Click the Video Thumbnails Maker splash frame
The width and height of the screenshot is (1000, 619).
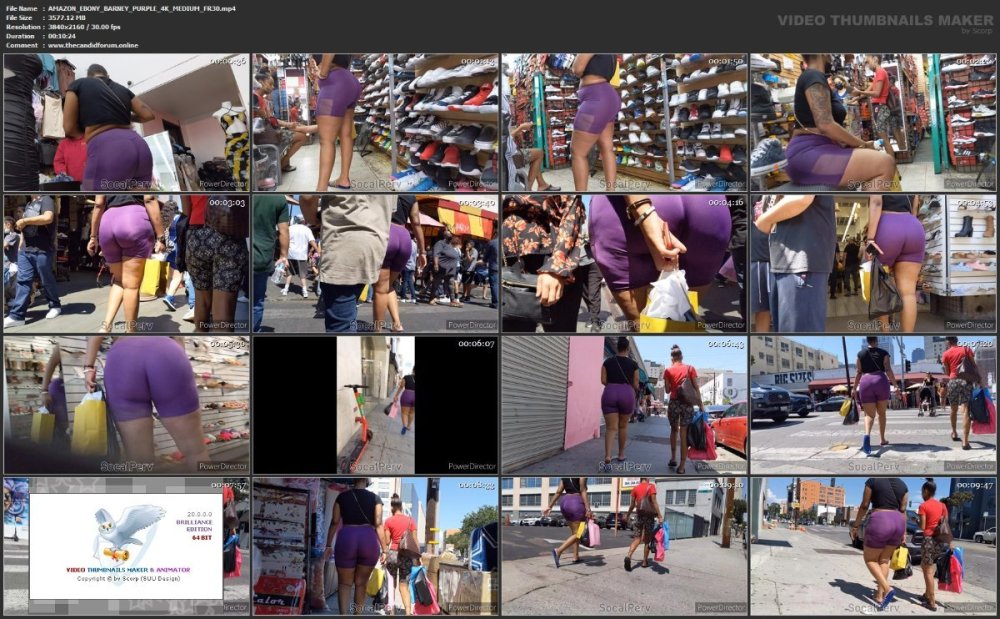point(126,546)
